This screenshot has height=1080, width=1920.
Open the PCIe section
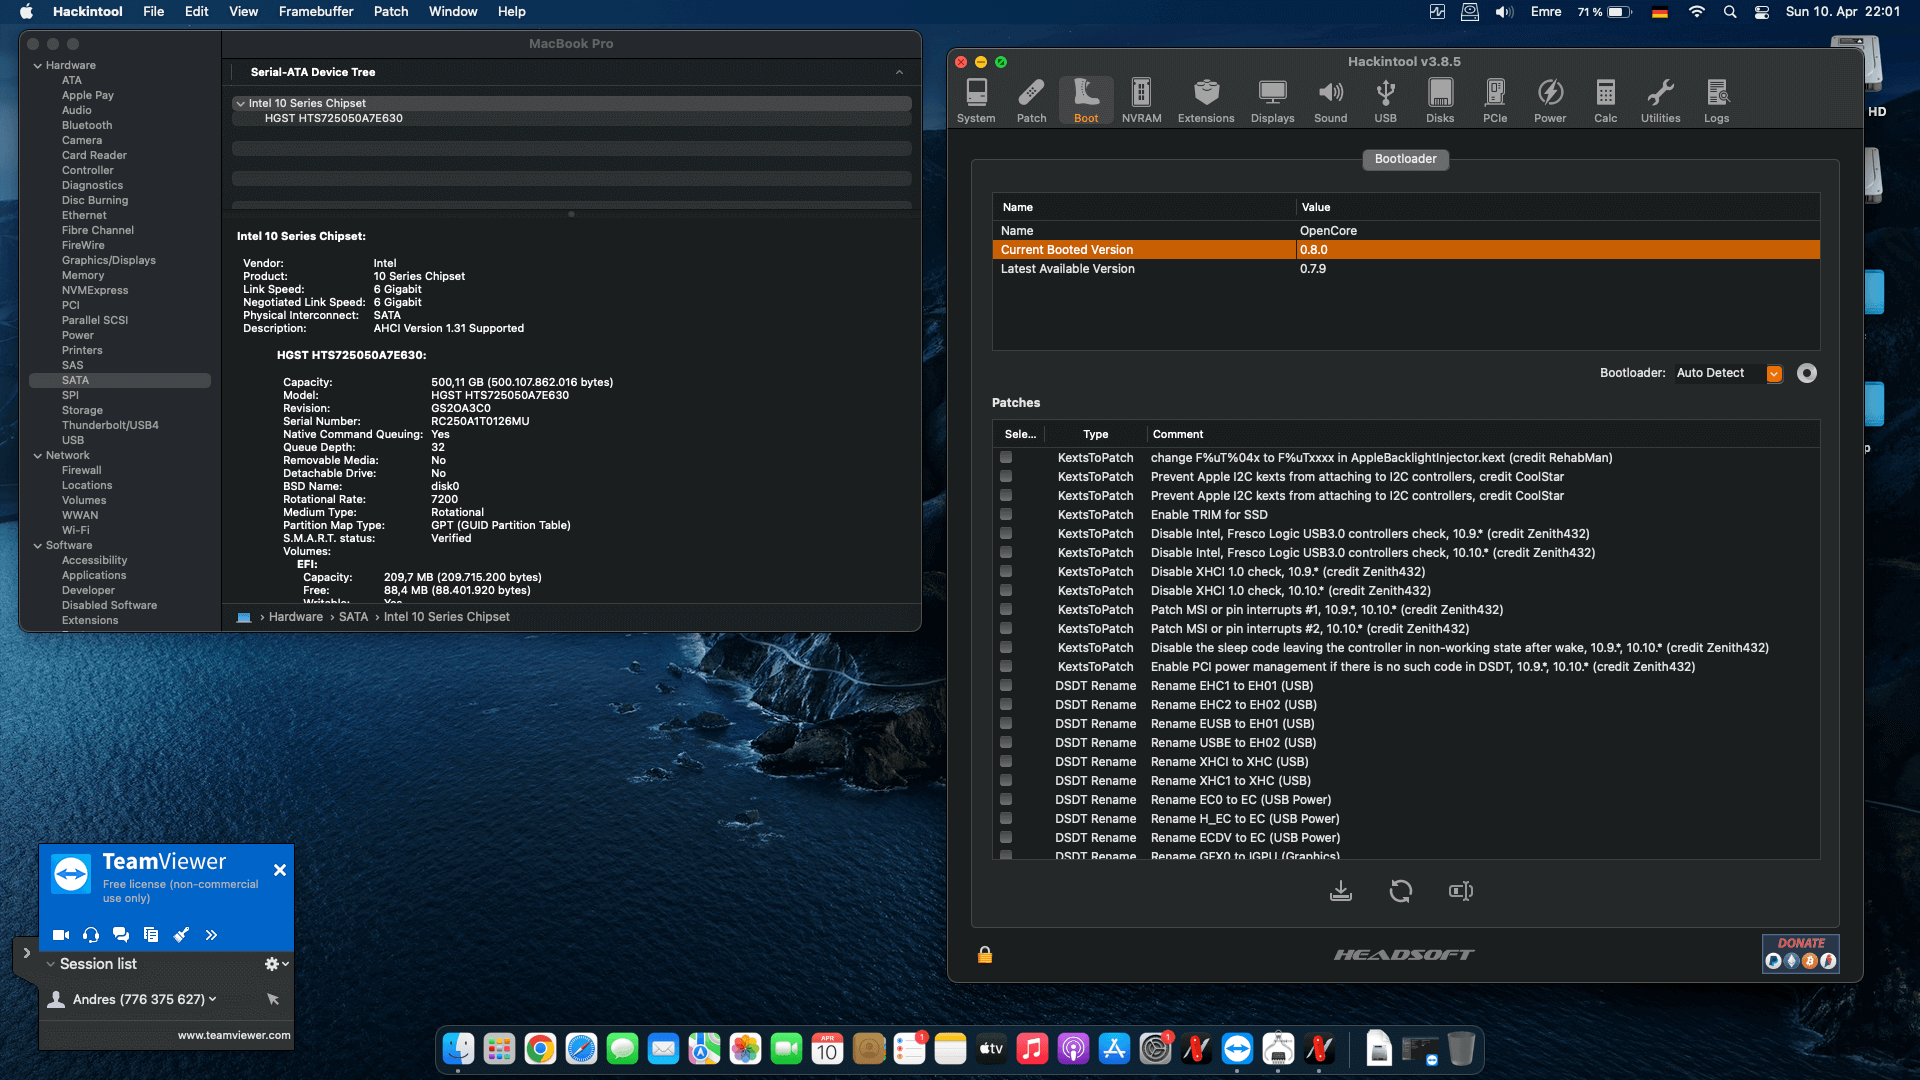tap(1495, 101)
